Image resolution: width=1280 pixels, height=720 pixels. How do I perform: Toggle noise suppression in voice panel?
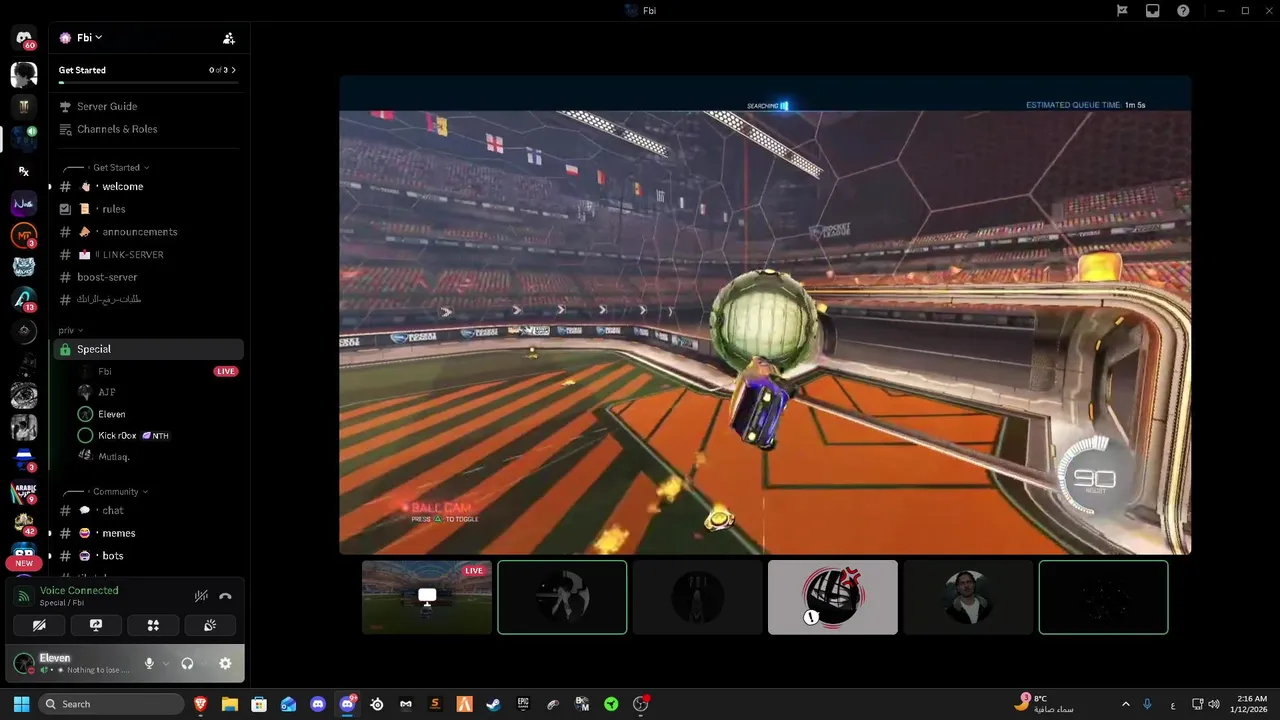201,596
